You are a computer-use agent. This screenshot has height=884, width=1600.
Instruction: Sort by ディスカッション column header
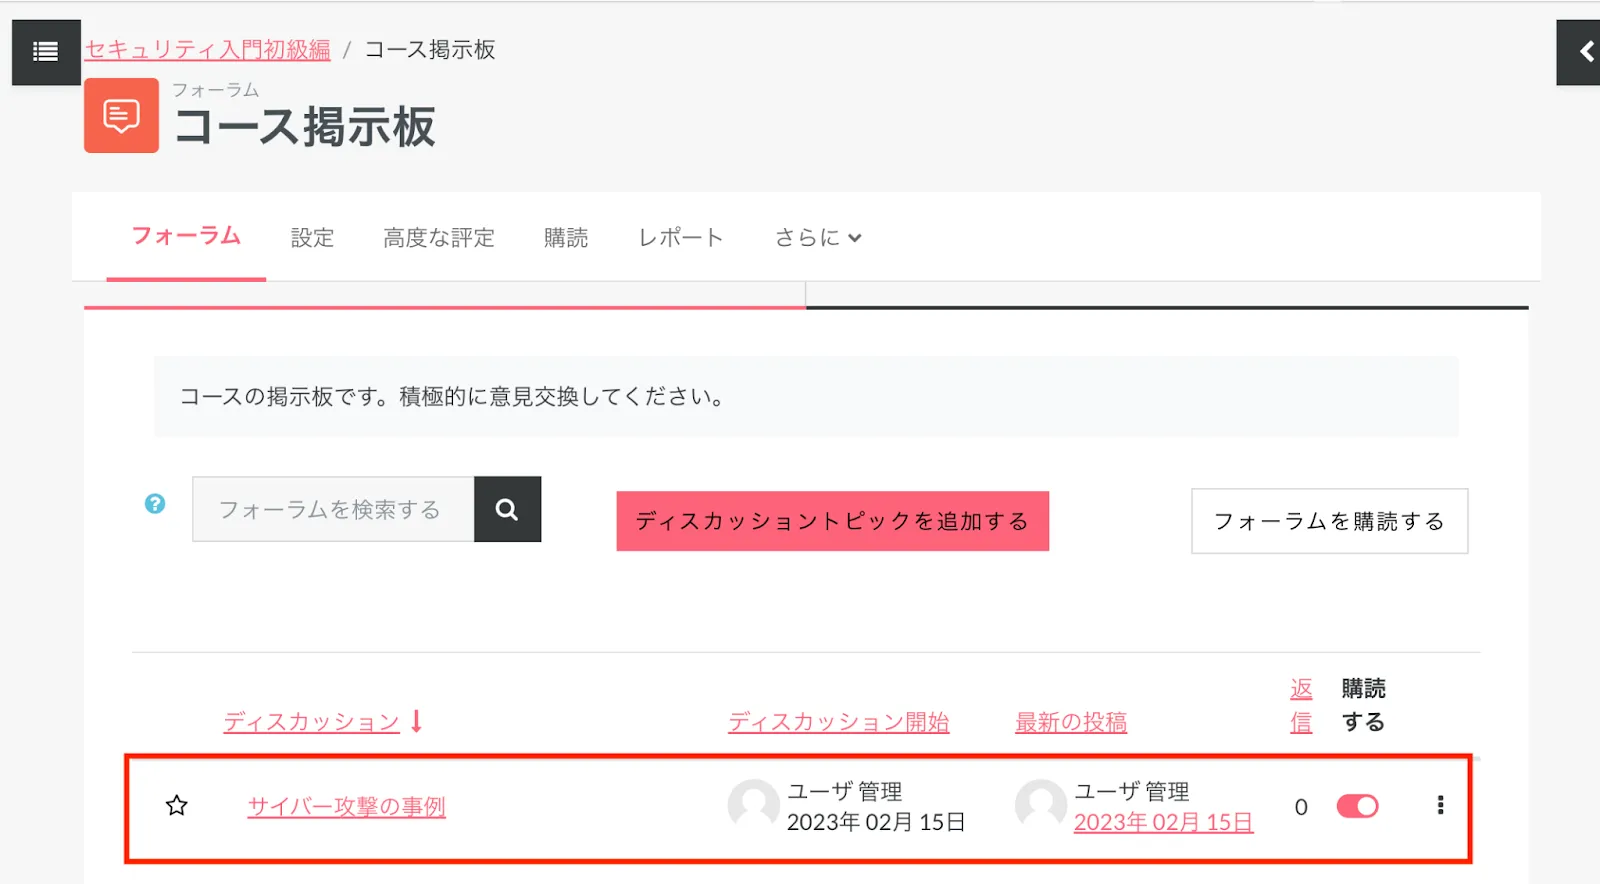pyautogui.click(x=311, y=722)
